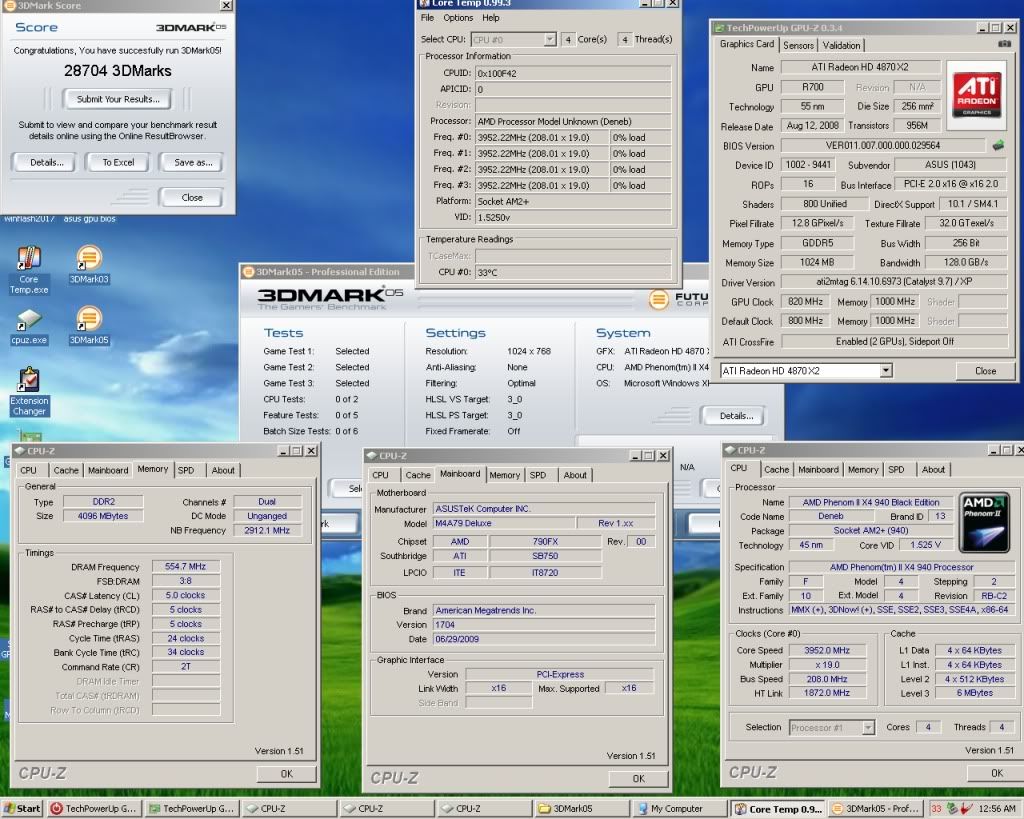Expand the ATI Radeon HD 4870 X2 dropdown

[886, 371]
